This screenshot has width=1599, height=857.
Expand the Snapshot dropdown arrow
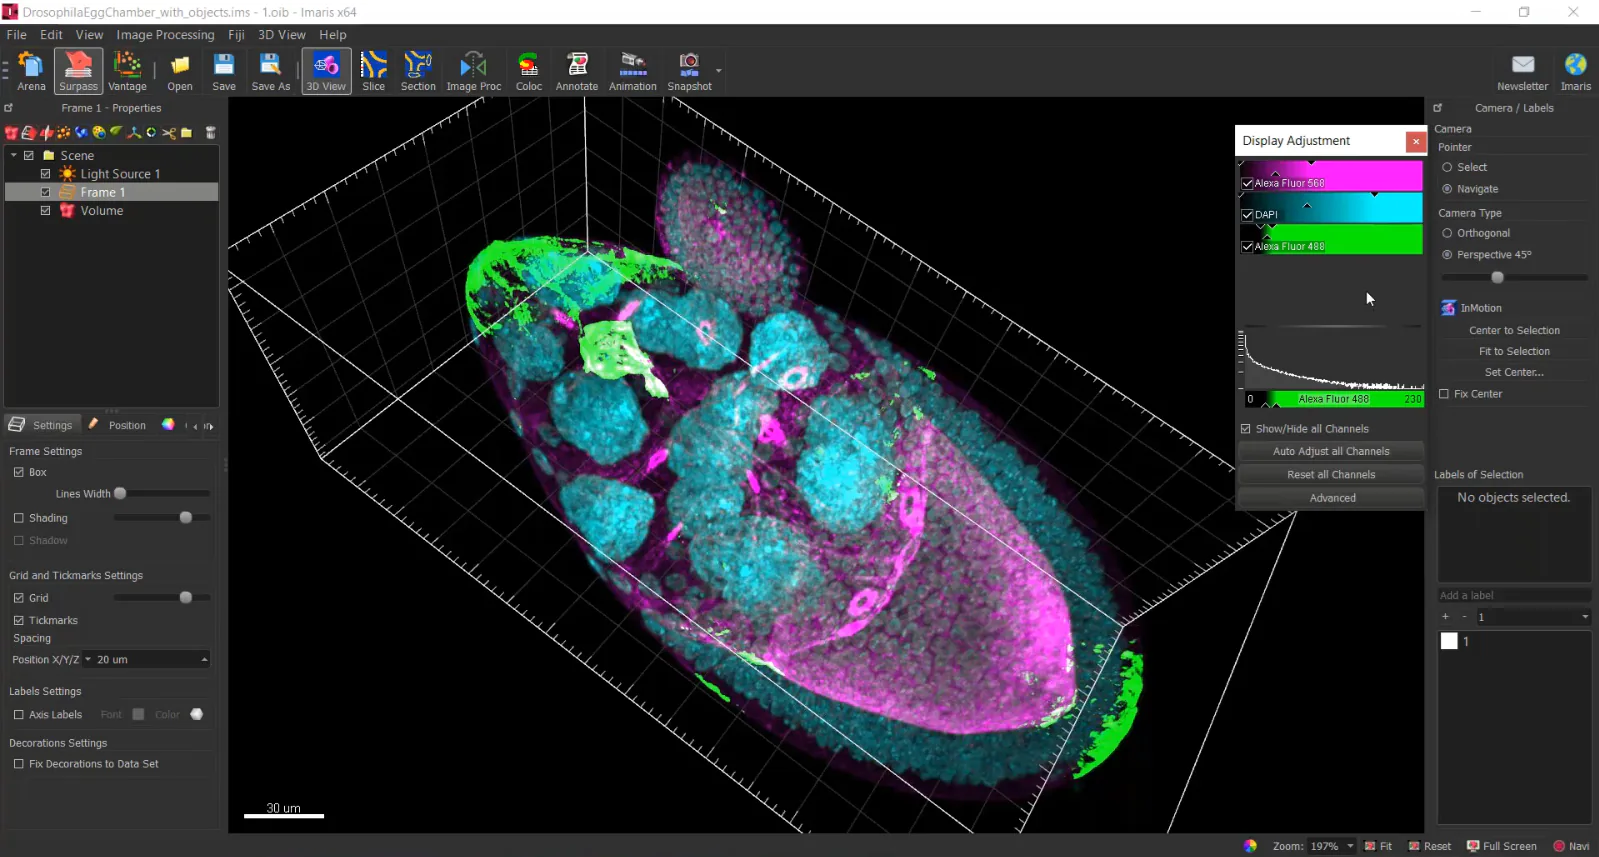(x=718, y=71)
